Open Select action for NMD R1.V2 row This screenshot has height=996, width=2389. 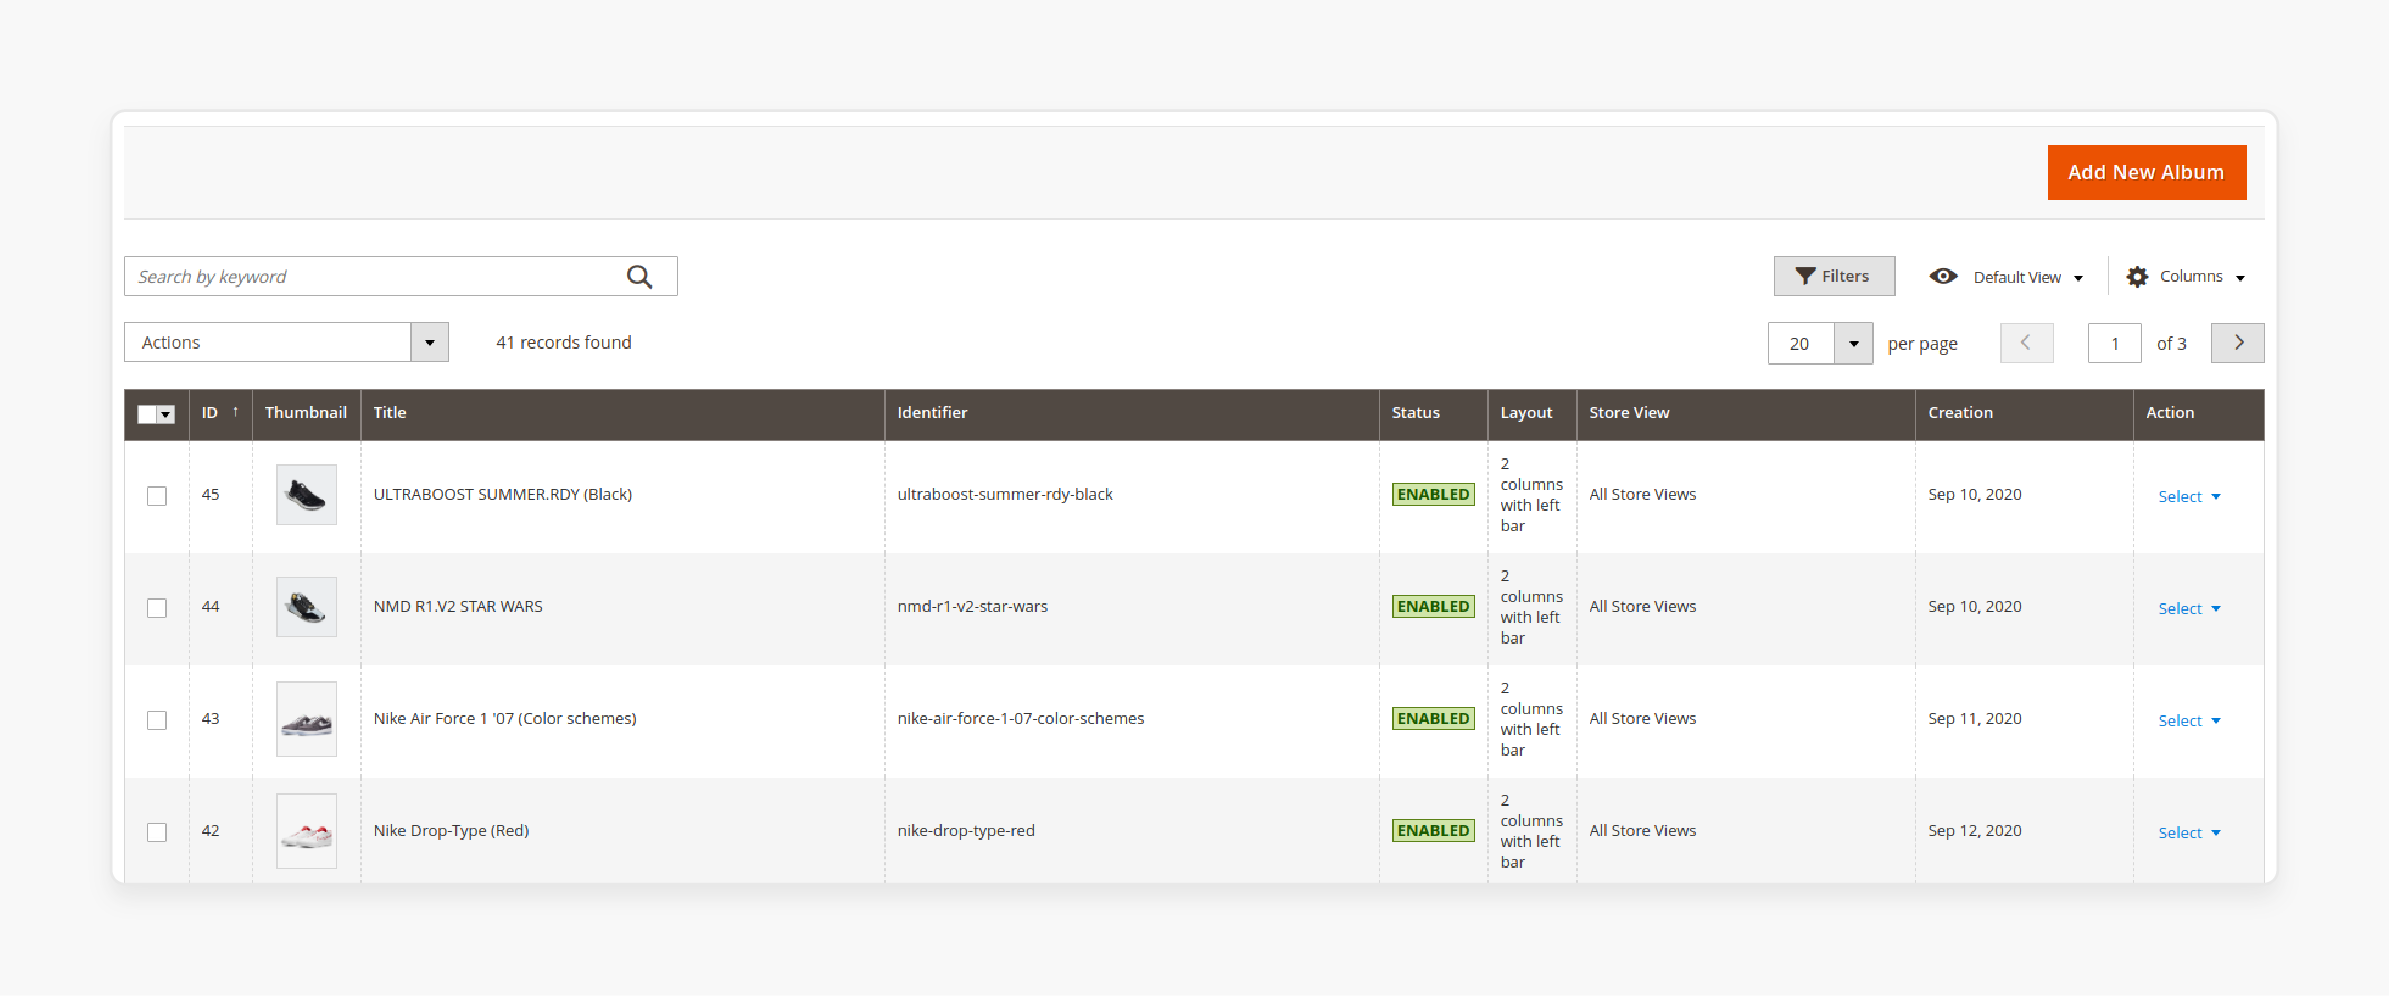[x=2189, y=609]
